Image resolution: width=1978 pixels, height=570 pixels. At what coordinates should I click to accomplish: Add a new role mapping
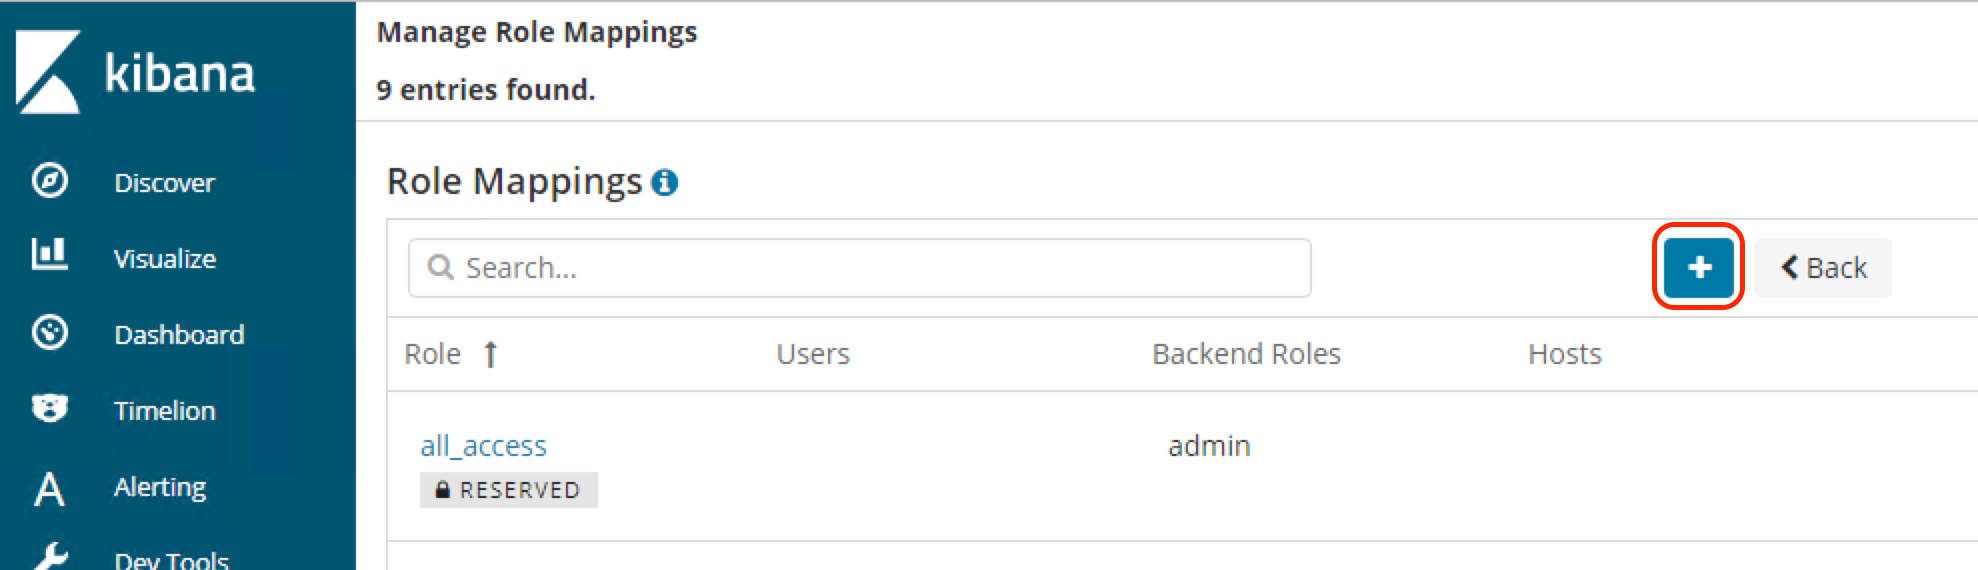1698,267
